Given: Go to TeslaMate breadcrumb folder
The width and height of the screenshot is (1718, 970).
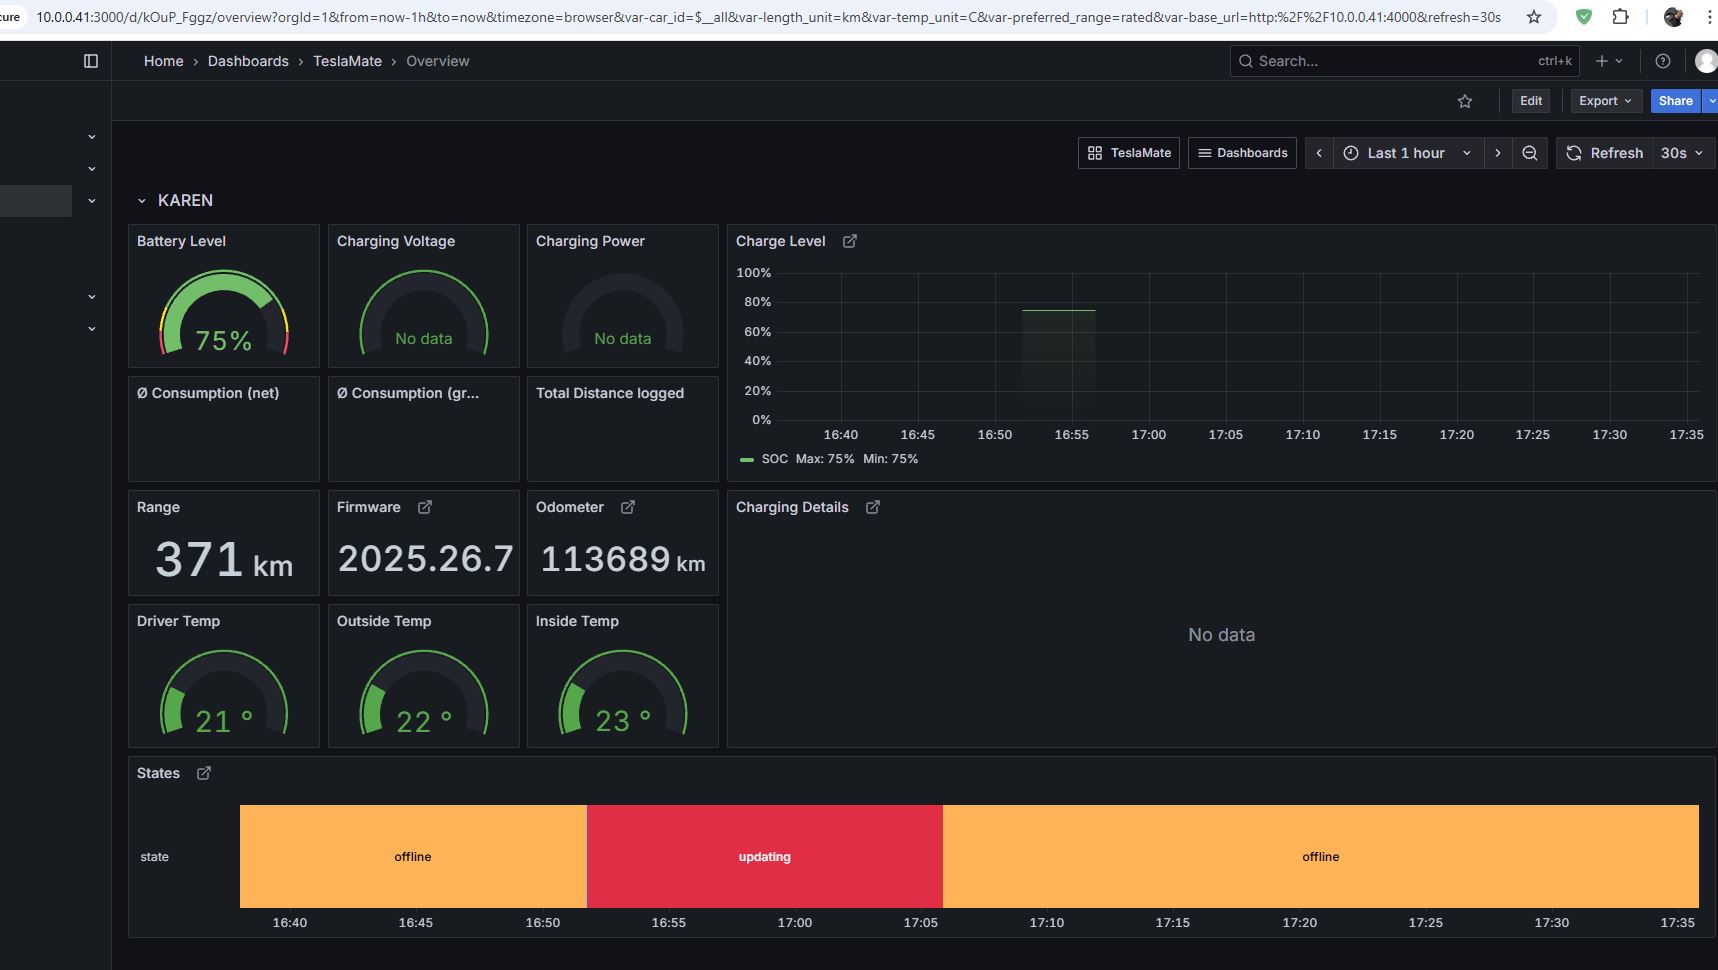Looking at the screenshot, I should [x=347, y=61].
